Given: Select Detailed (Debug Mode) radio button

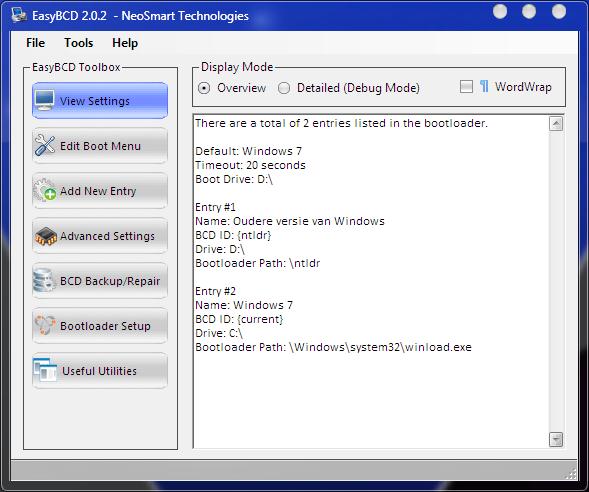Looking at the screenshot, I should [x=284, y=88].
